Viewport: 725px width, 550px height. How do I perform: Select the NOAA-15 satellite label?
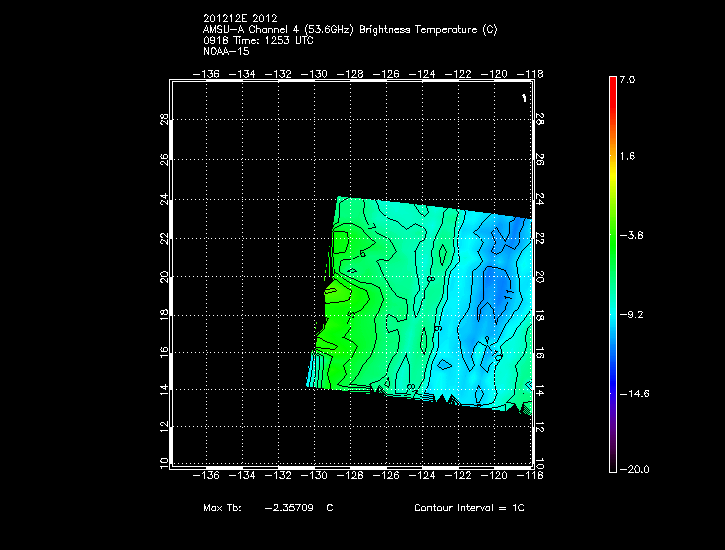point(225,51)
